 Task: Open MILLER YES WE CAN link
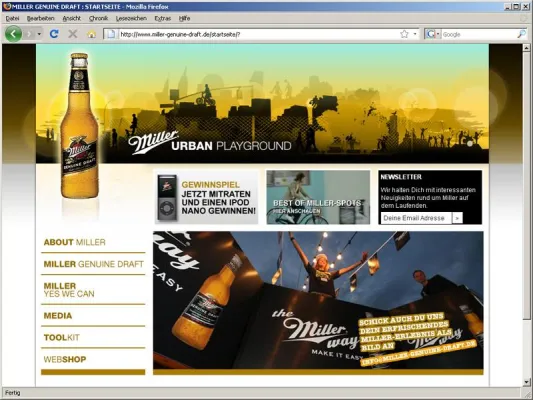pos(69,290)
